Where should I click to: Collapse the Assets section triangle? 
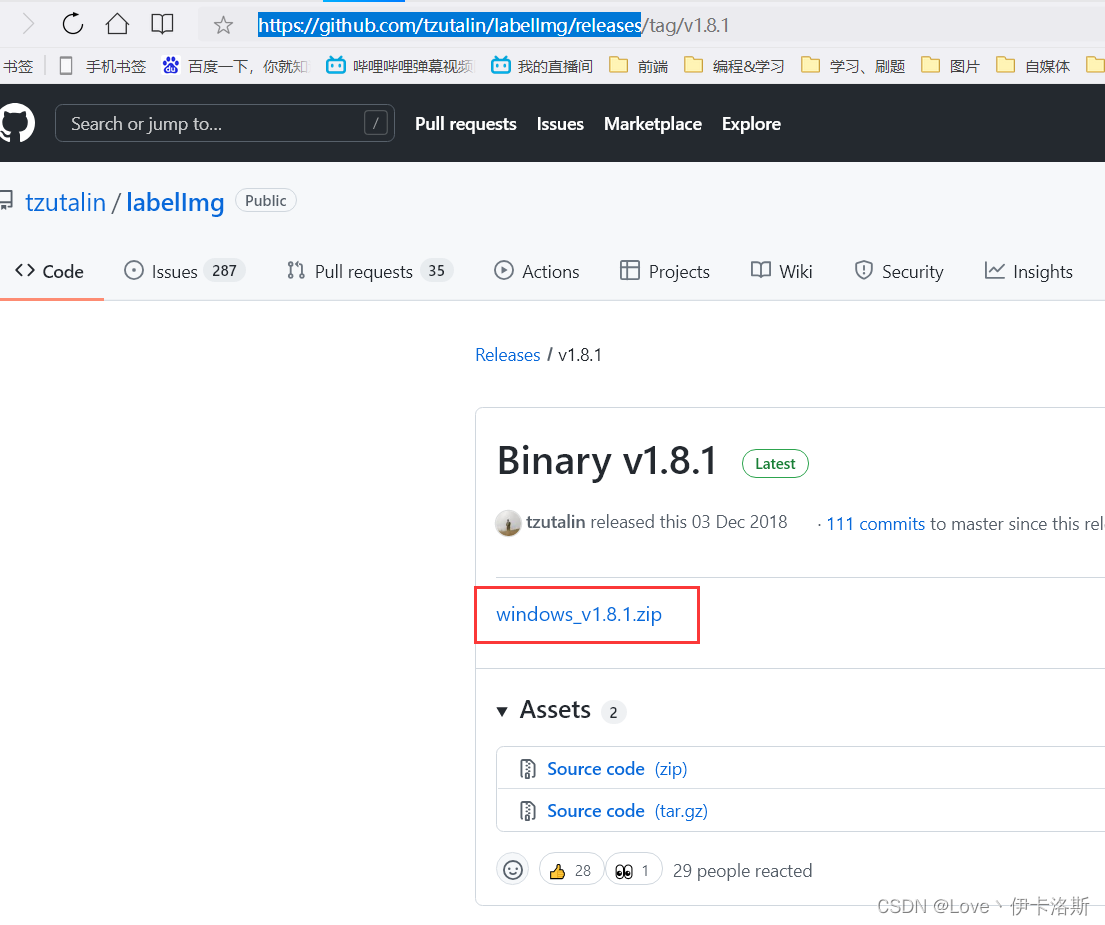tap(502, 712)
